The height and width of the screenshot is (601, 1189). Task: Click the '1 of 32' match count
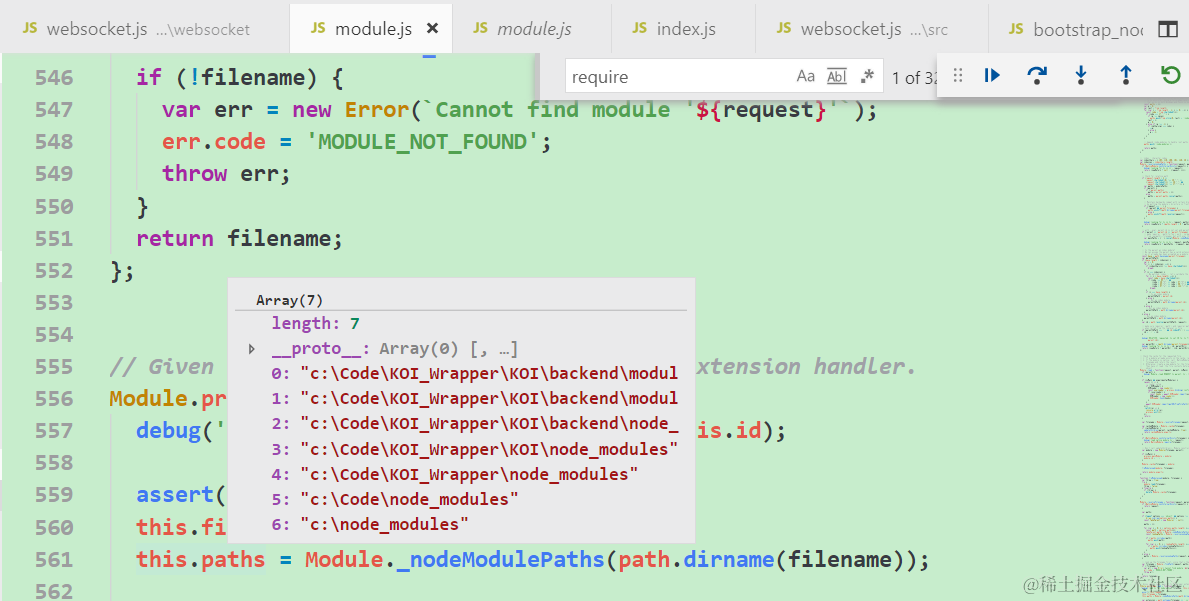point(913,77)
